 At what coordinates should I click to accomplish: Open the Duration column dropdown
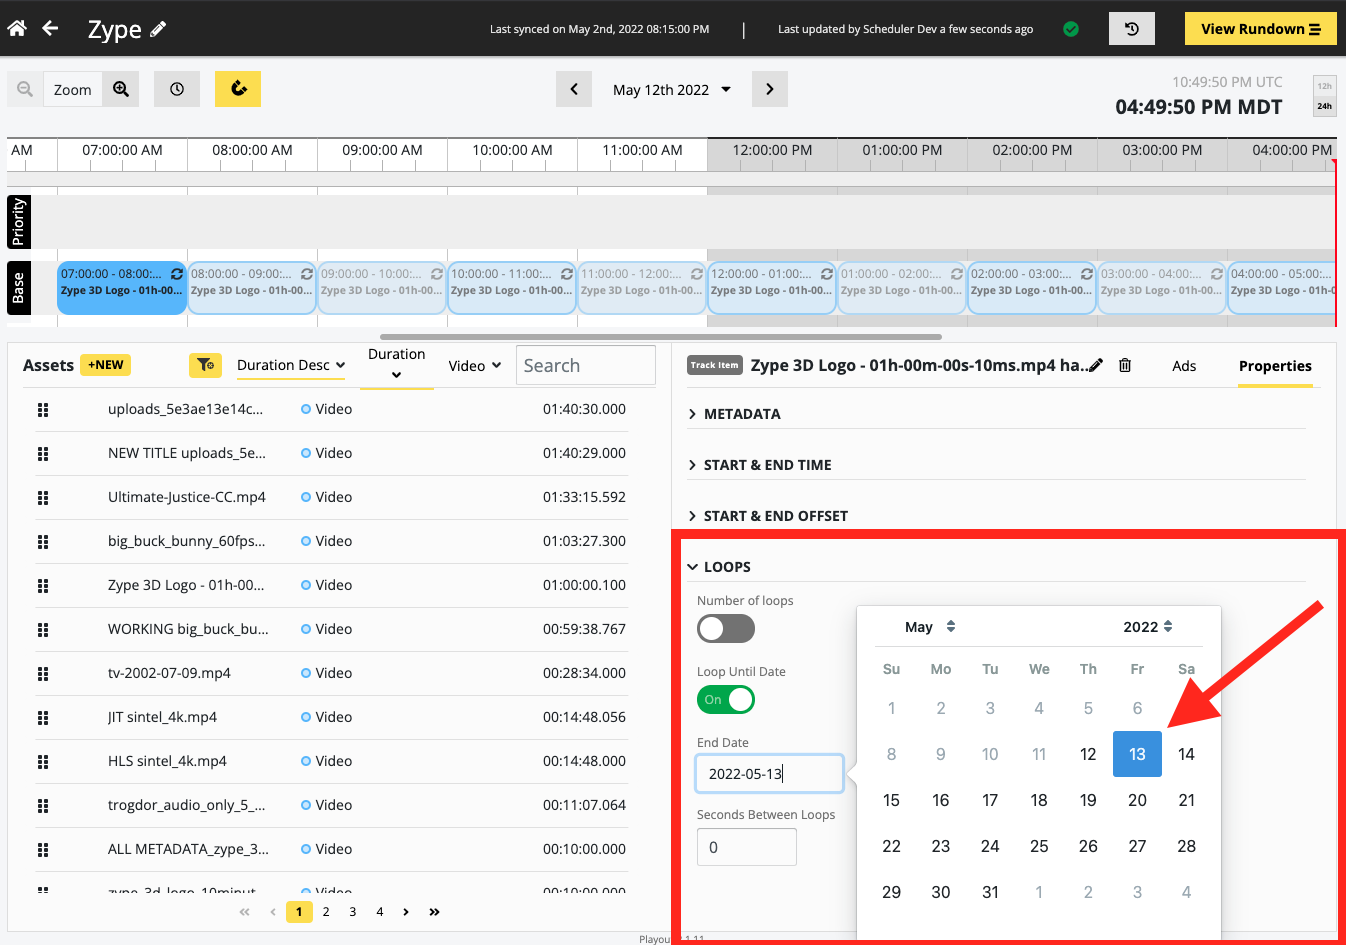(397, 364)
